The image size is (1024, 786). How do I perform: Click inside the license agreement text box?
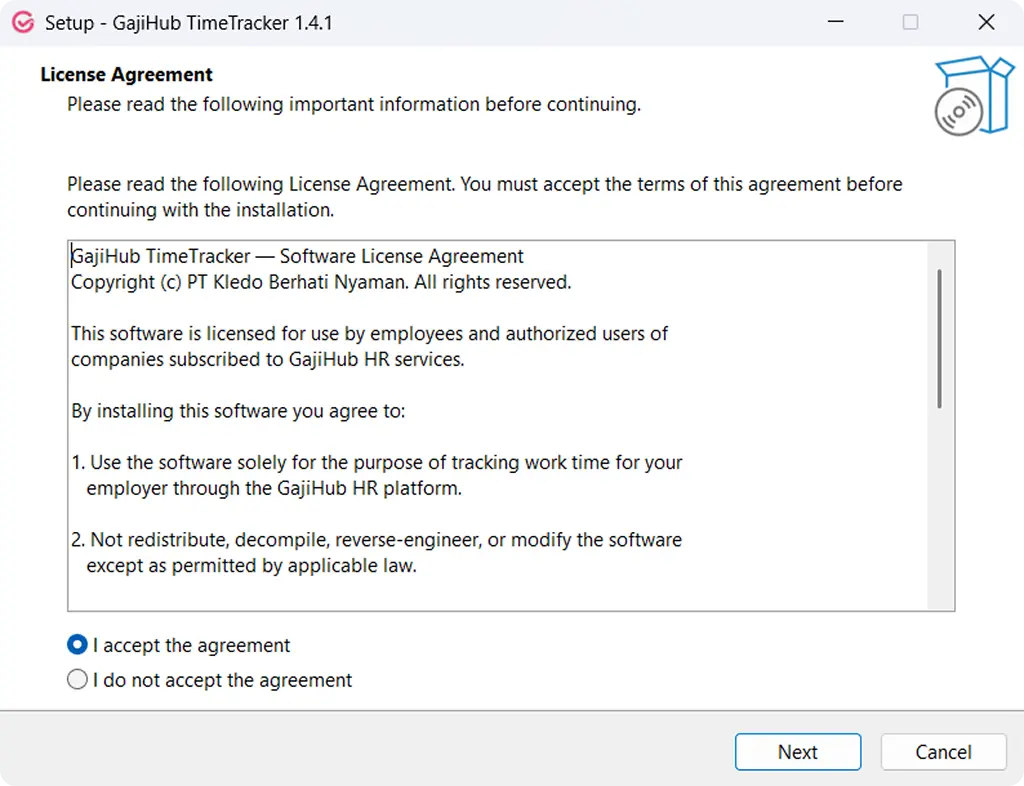(x=511, y=426)
